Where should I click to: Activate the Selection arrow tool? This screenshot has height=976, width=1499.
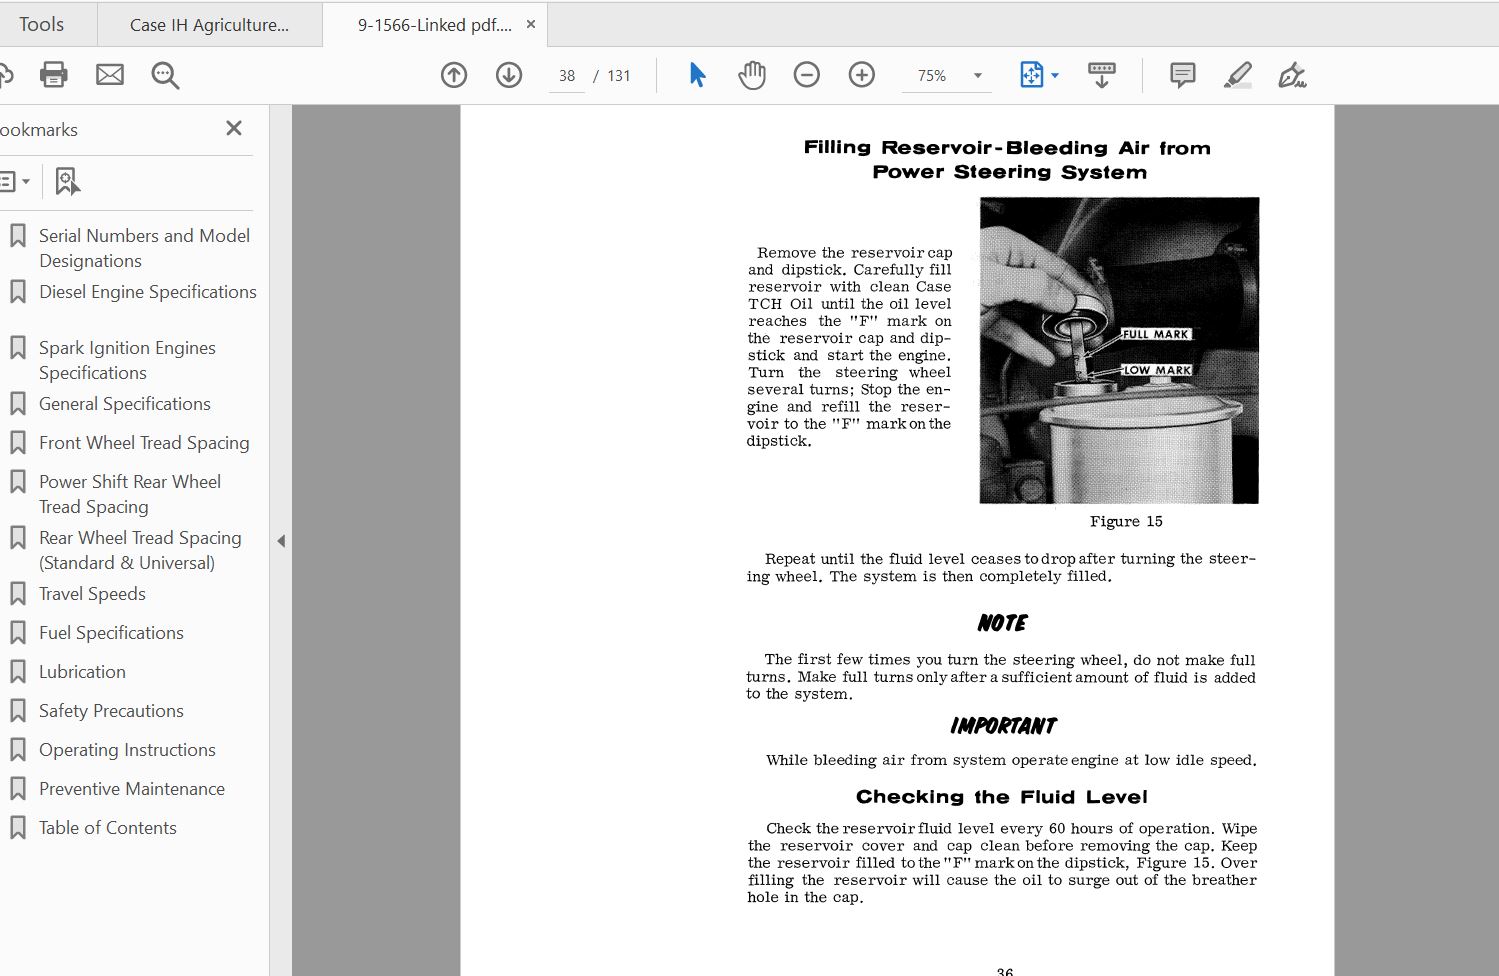coord(697,75)
